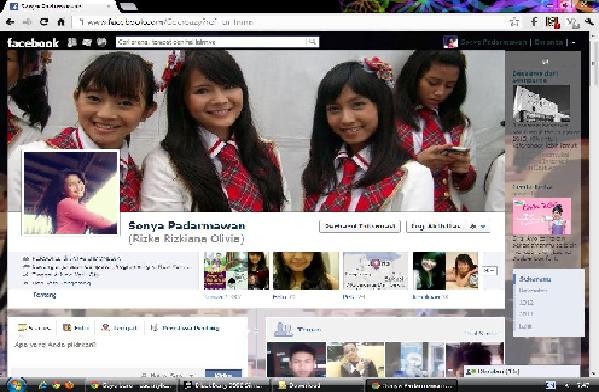Reload the page with the refresh icon
The height and width of the screenshot is (392, 599).
coord(44,22)
